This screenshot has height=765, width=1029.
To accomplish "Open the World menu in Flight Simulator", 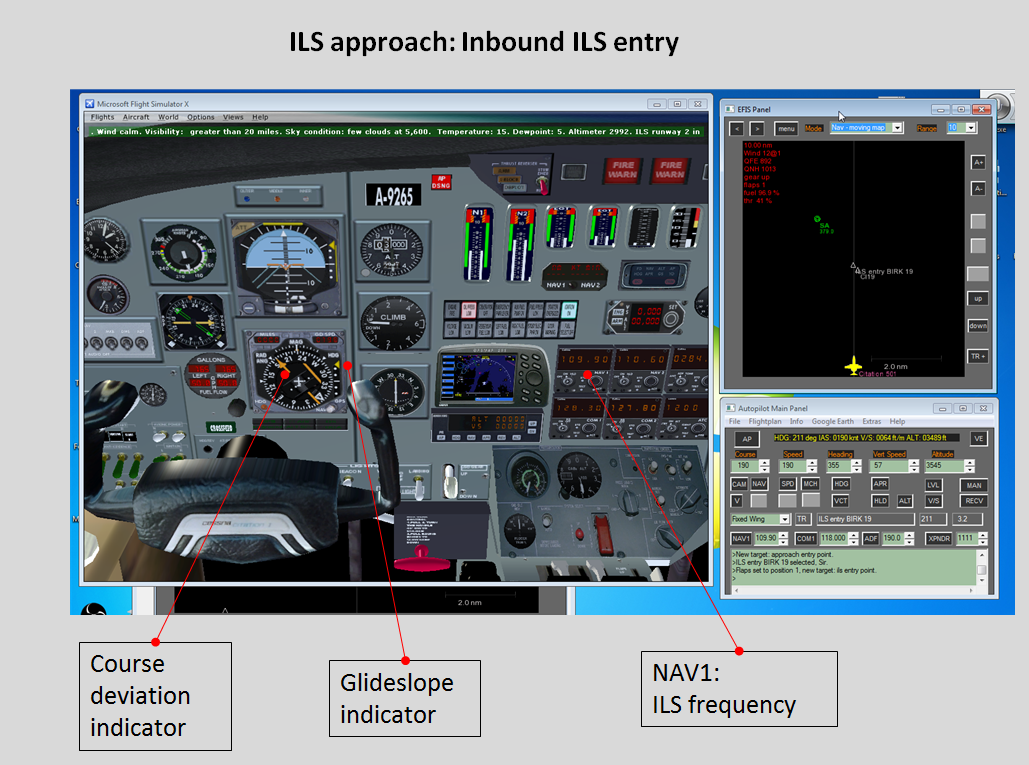I will (x=168, y=117).
